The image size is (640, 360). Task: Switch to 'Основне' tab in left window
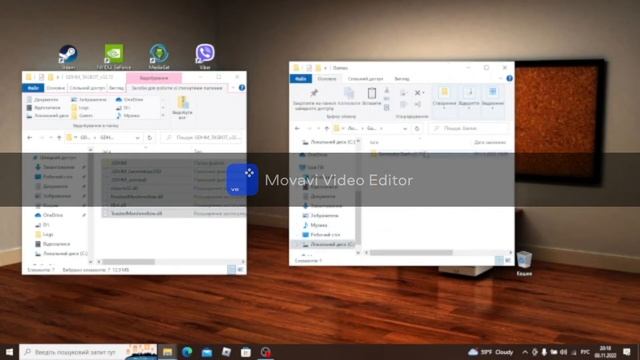tap(56, 88)
